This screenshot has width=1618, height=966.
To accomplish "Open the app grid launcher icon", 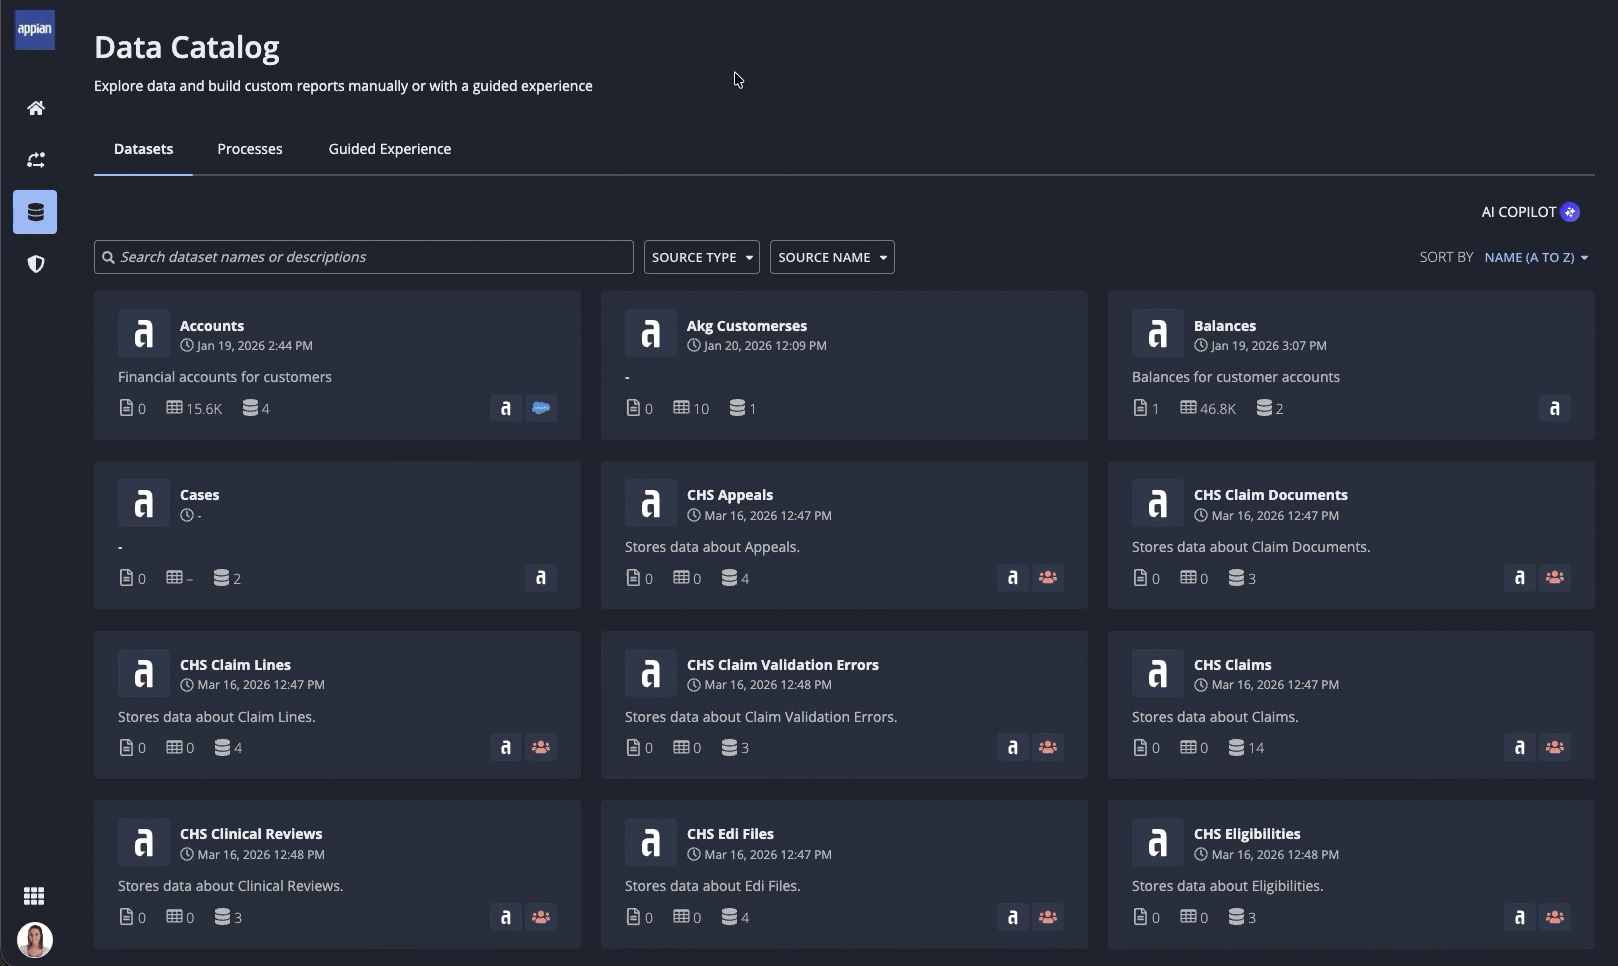I will 34,896.
